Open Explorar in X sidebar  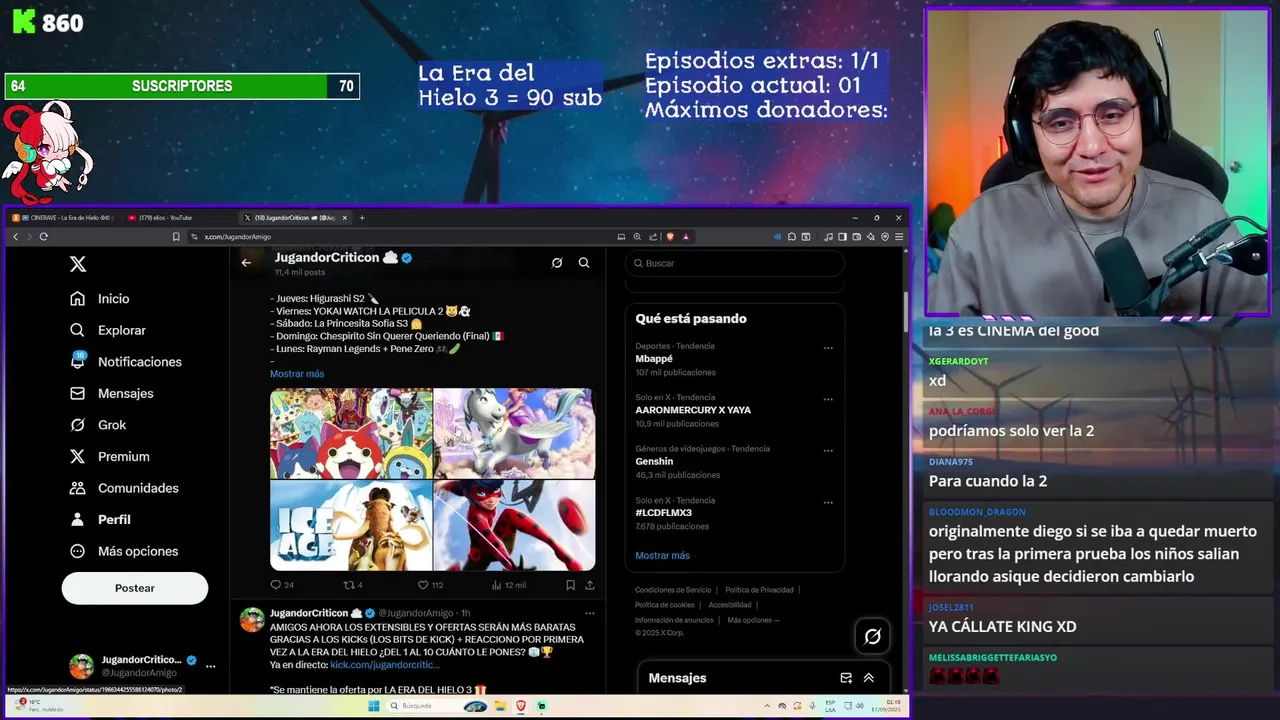coord(108,330)
